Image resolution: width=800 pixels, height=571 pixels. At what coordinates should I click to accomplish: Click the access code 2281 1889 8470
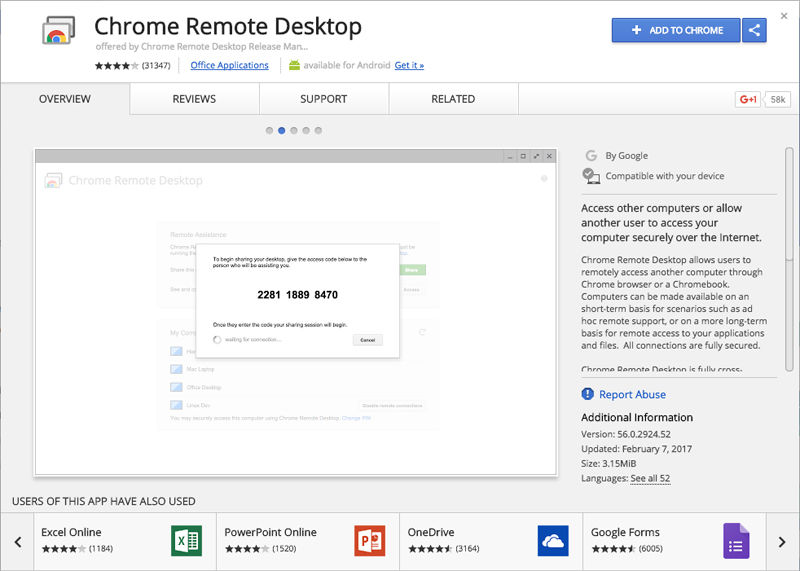297,295
